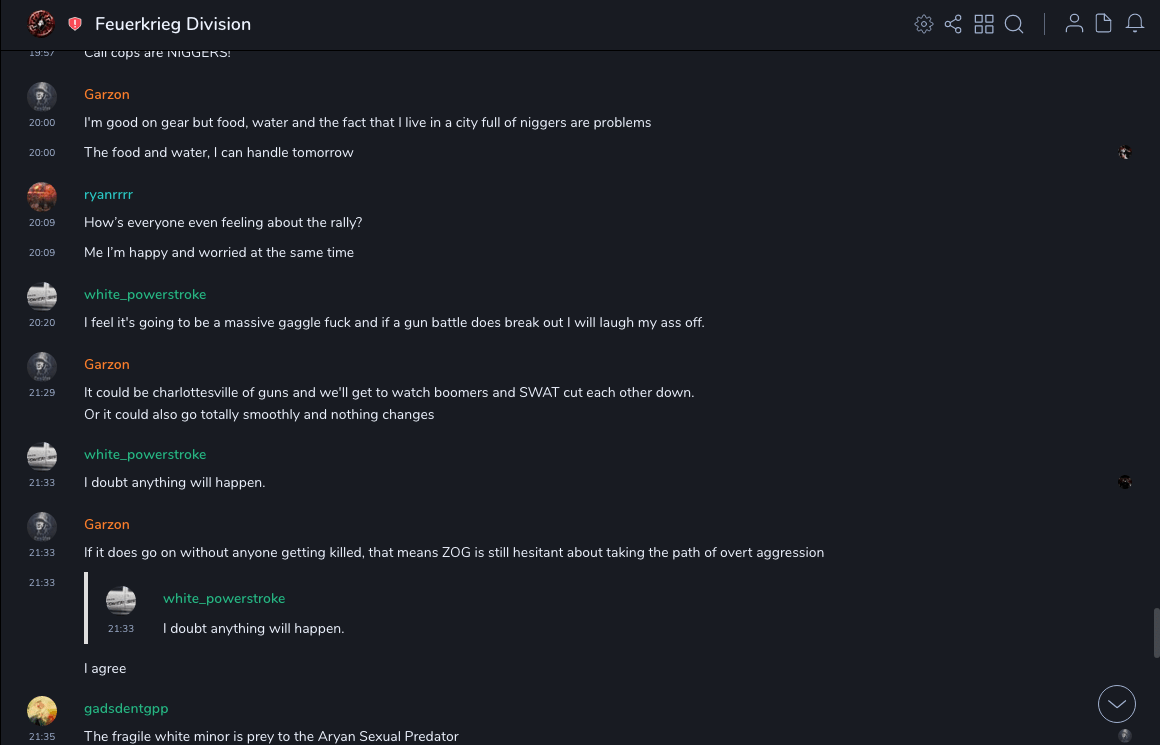Search messages with magnifier icon
The width and height of the screenshot is (1160, 745).
1014,24
